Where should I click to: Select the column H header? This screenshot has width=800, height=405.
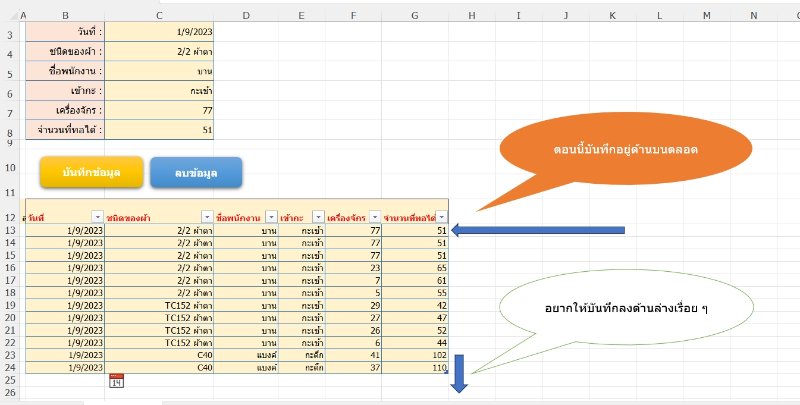(x=472, y=15)
